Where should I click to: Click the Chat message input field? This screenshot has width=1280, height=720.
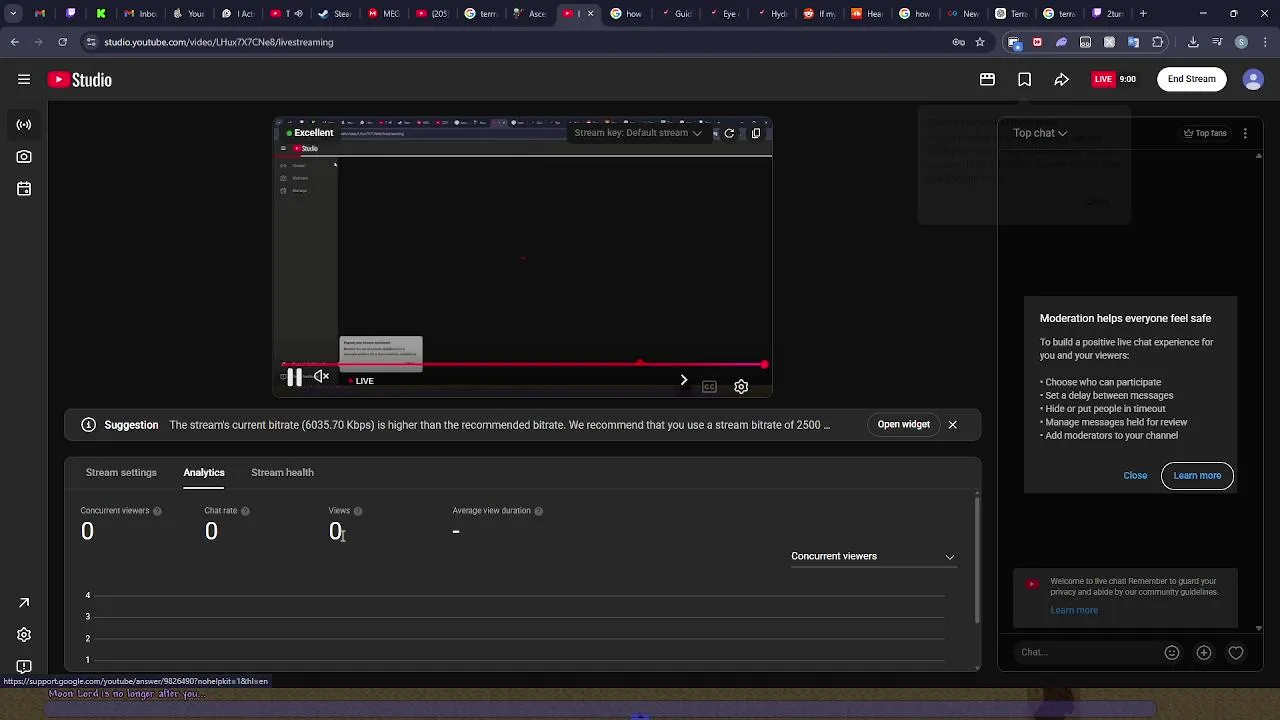pos(1085,652)
